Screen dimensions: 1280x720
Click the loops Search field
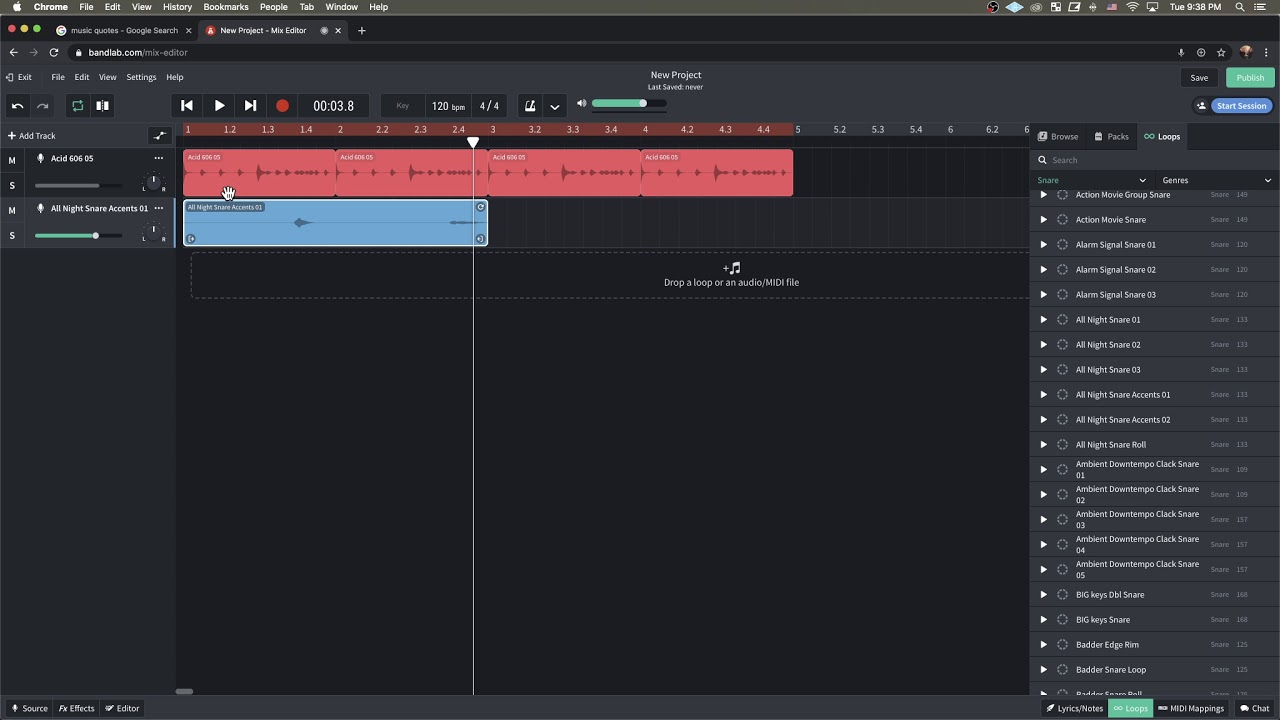coord(1155,160)
